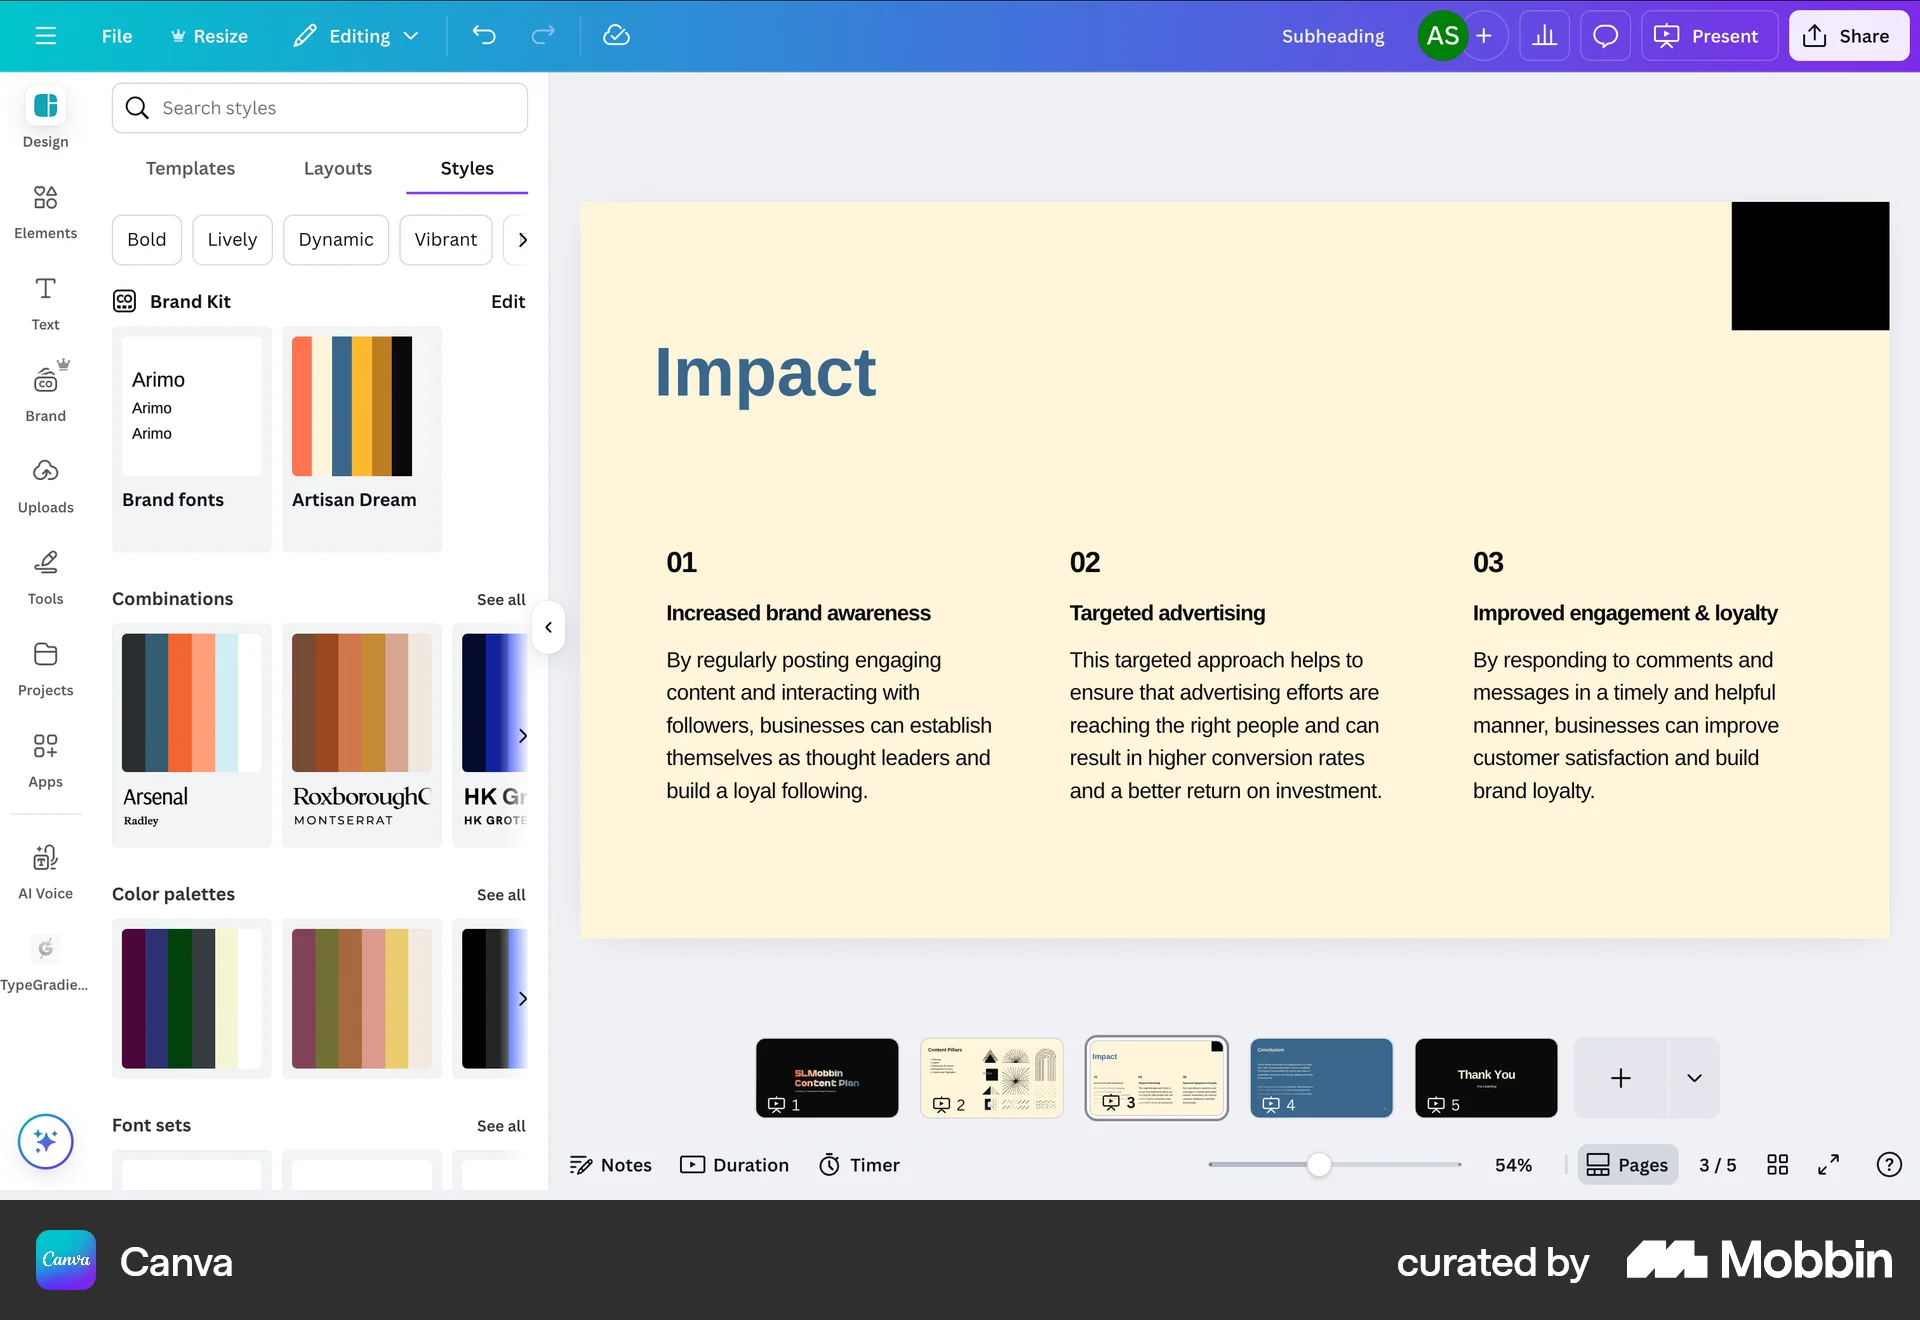Click the AS user avatar
1920x1320 pixels.
tap(1442, 36)
